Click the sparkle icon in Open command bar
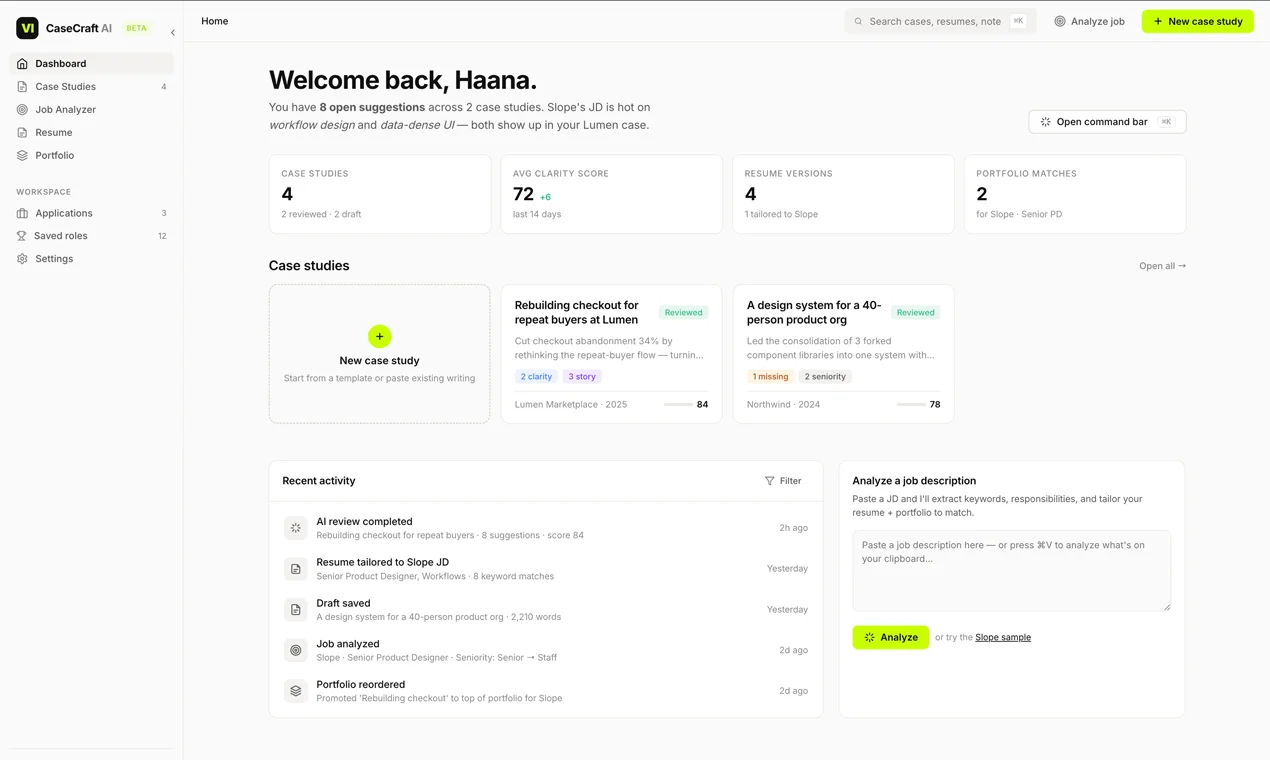 [x=1045, y=122]
